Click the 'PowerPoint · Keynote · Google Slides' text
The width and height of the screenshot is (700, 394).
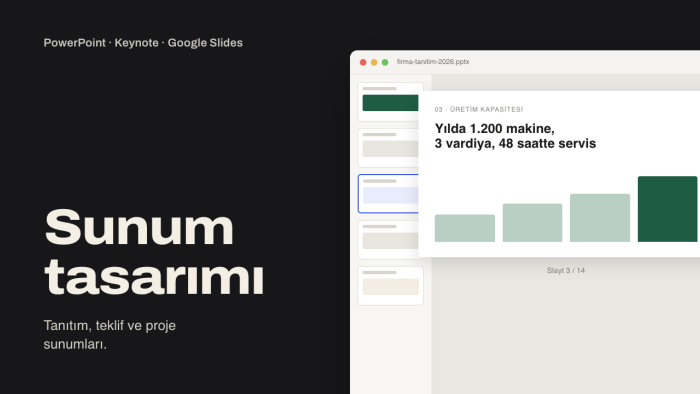[143, 43]
